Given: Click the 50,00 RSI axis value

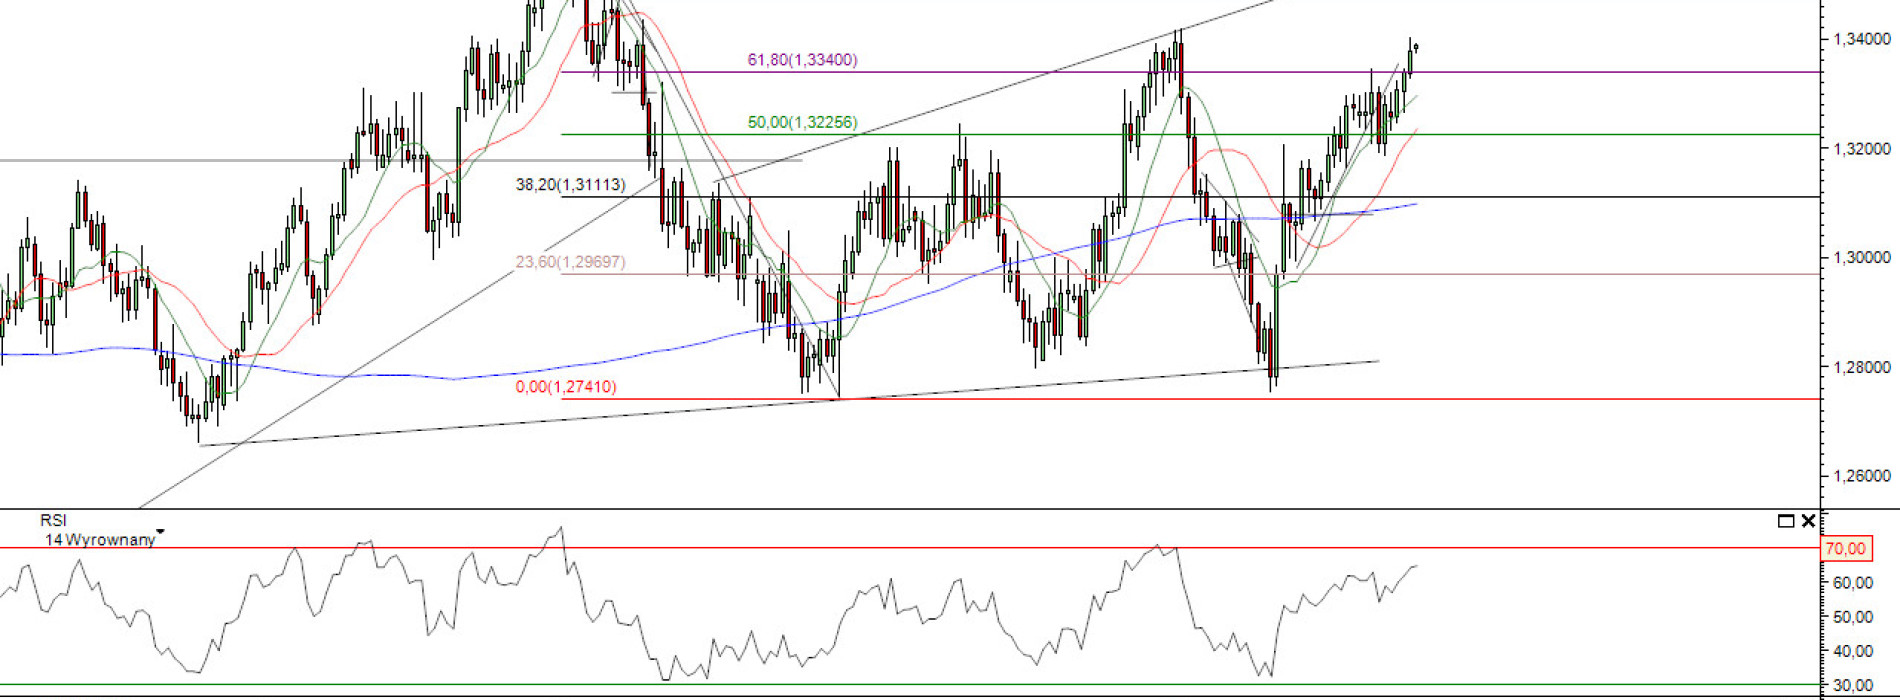Looking at the screenshot, I should tap(1854, 618).
